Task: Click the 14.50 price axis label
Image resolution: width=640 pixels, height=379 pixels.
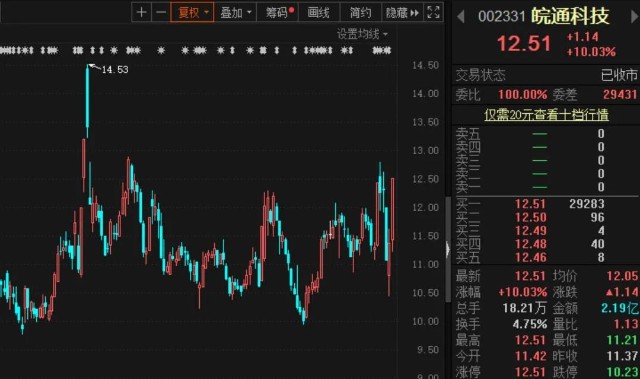Action: click(425, 65)
